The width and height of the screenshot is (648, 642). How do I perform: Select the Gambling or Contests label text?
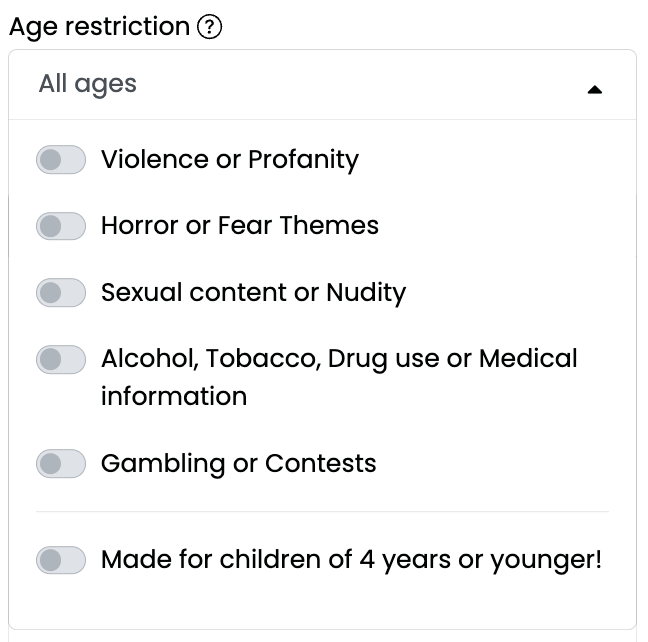(238, 464)
